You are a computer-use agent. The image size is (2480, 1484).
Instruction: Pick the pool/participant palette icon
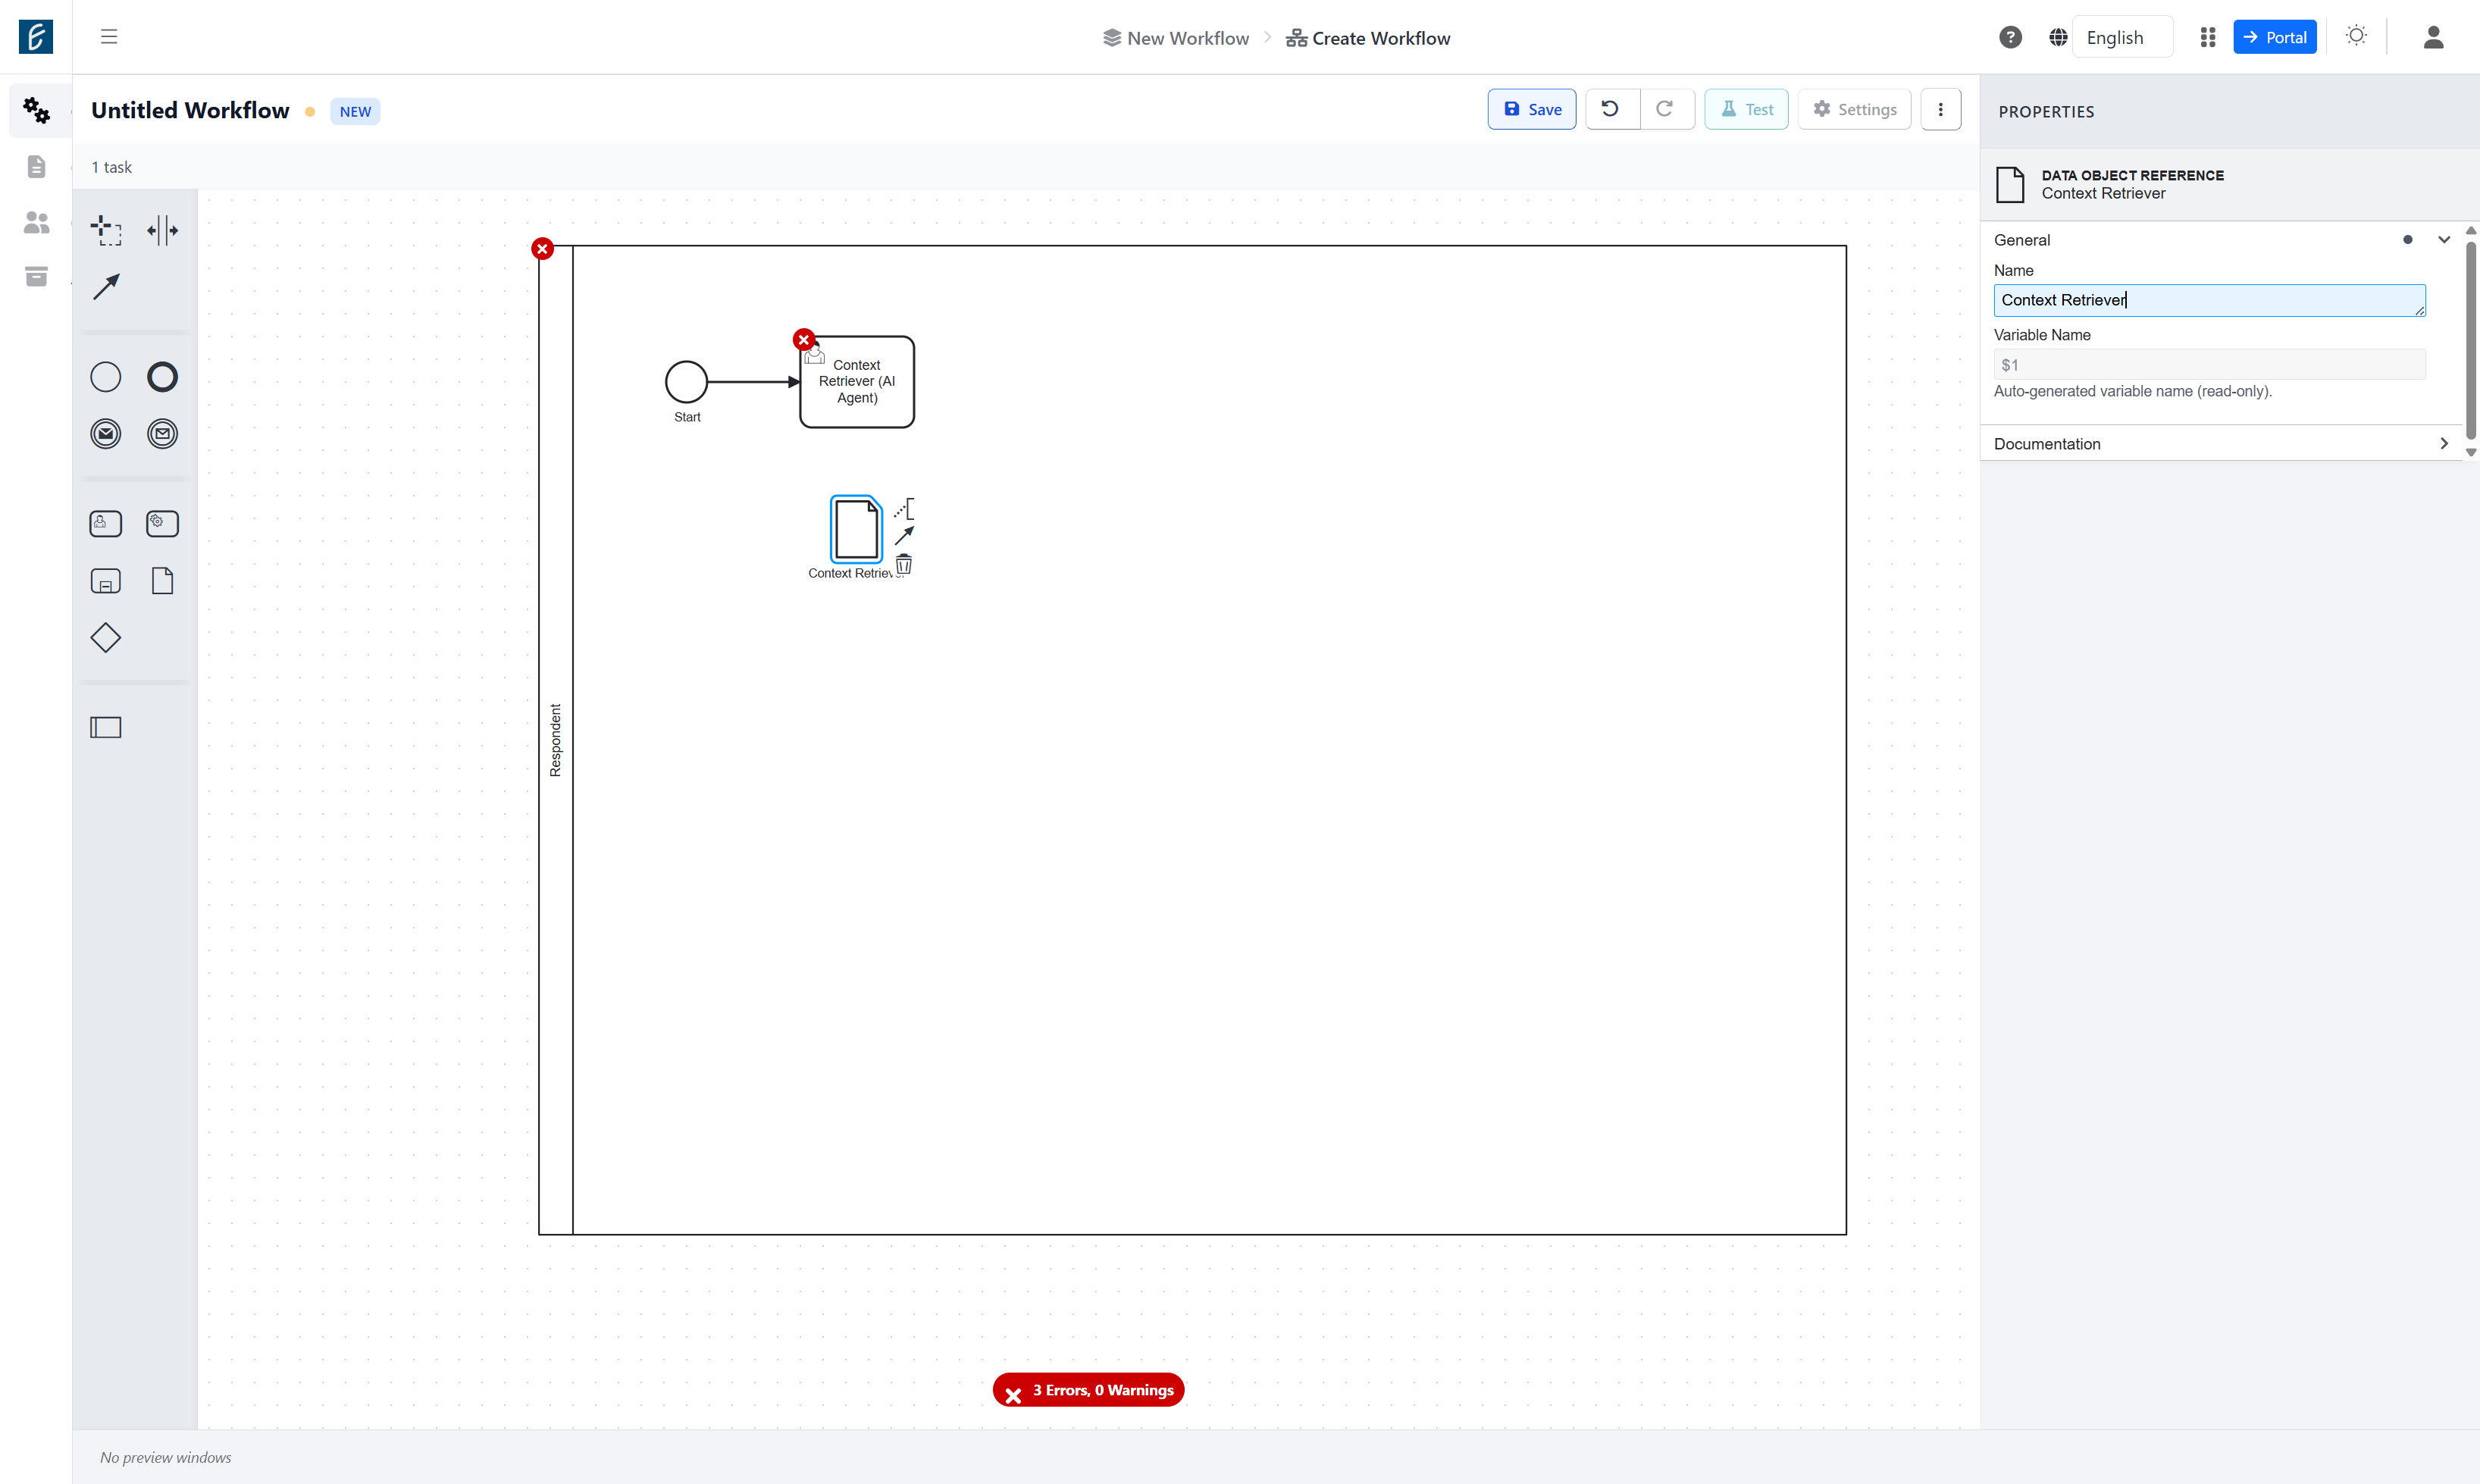tap(106, 728)
